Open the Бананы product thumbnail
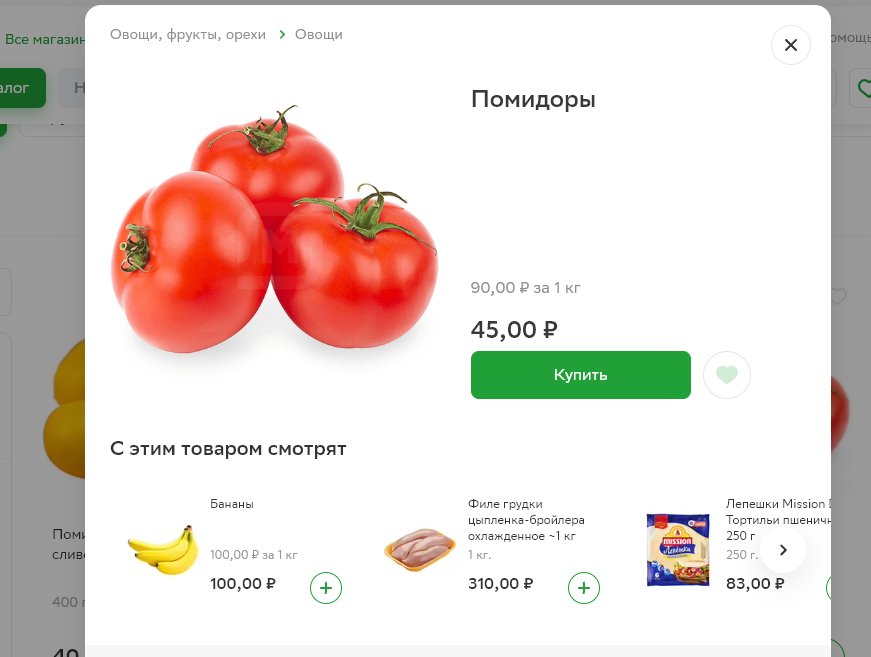 (163, 550)
